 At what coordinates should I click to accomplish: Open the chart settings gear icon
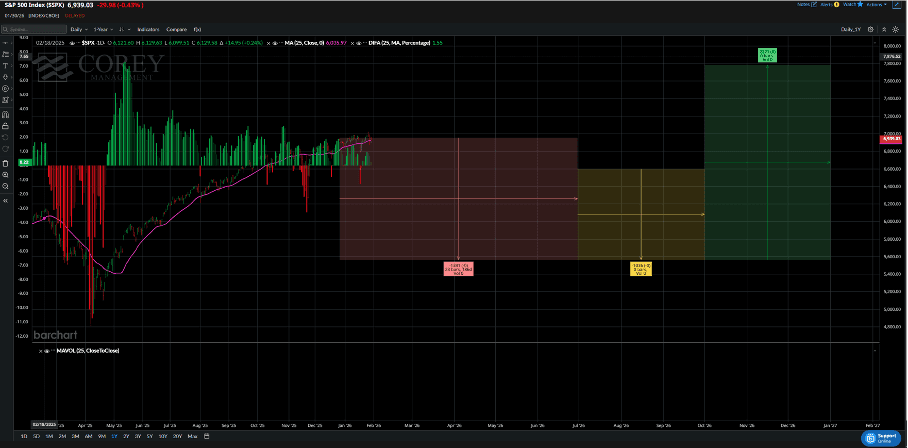coord(895,30)
